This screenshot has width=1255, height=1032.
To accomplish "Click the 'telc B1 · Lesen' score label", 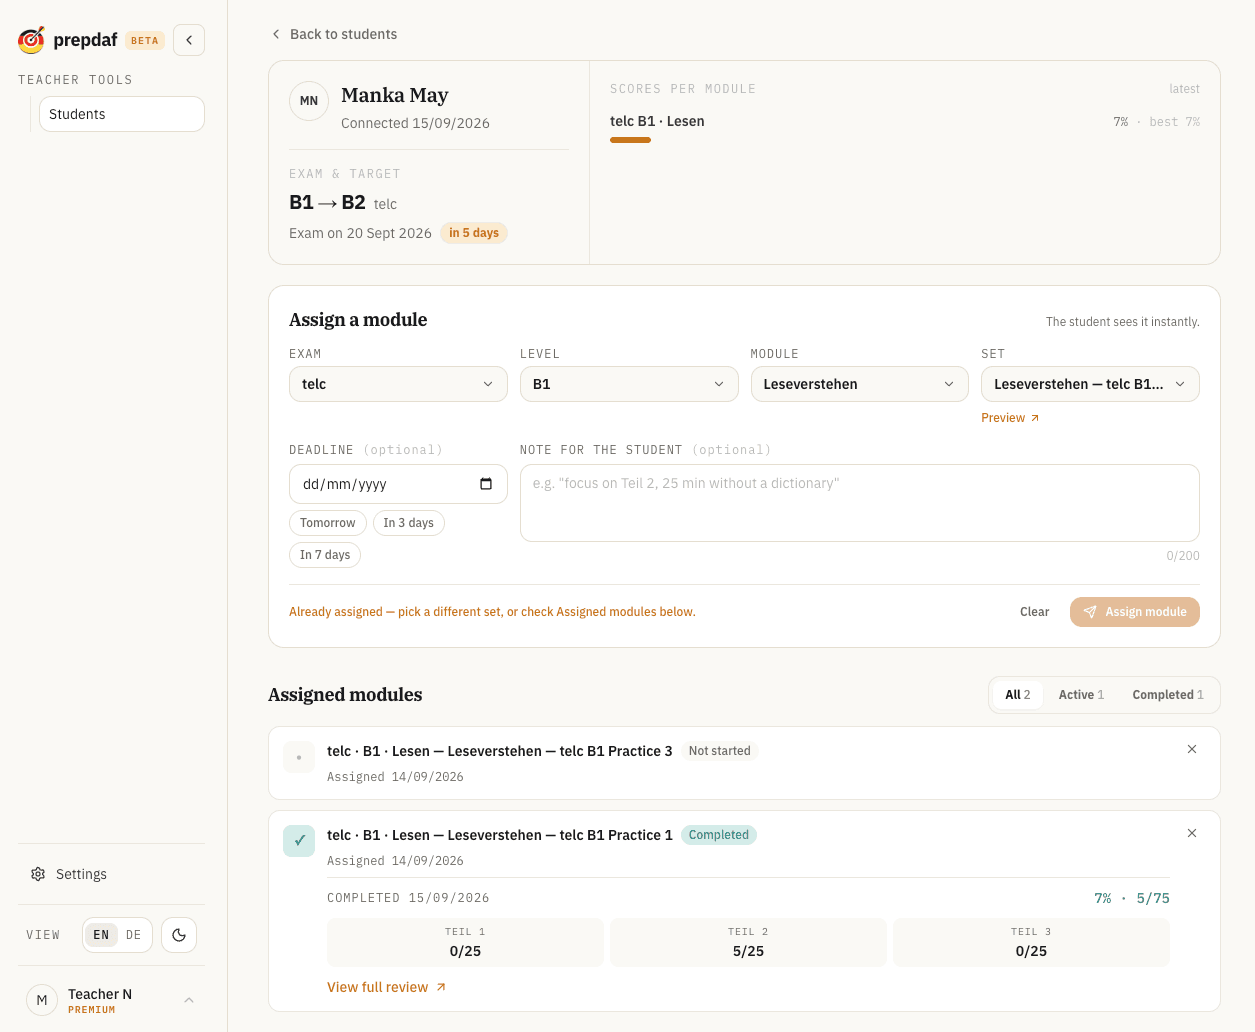I will pyautogui.click(x=657, y=121).
